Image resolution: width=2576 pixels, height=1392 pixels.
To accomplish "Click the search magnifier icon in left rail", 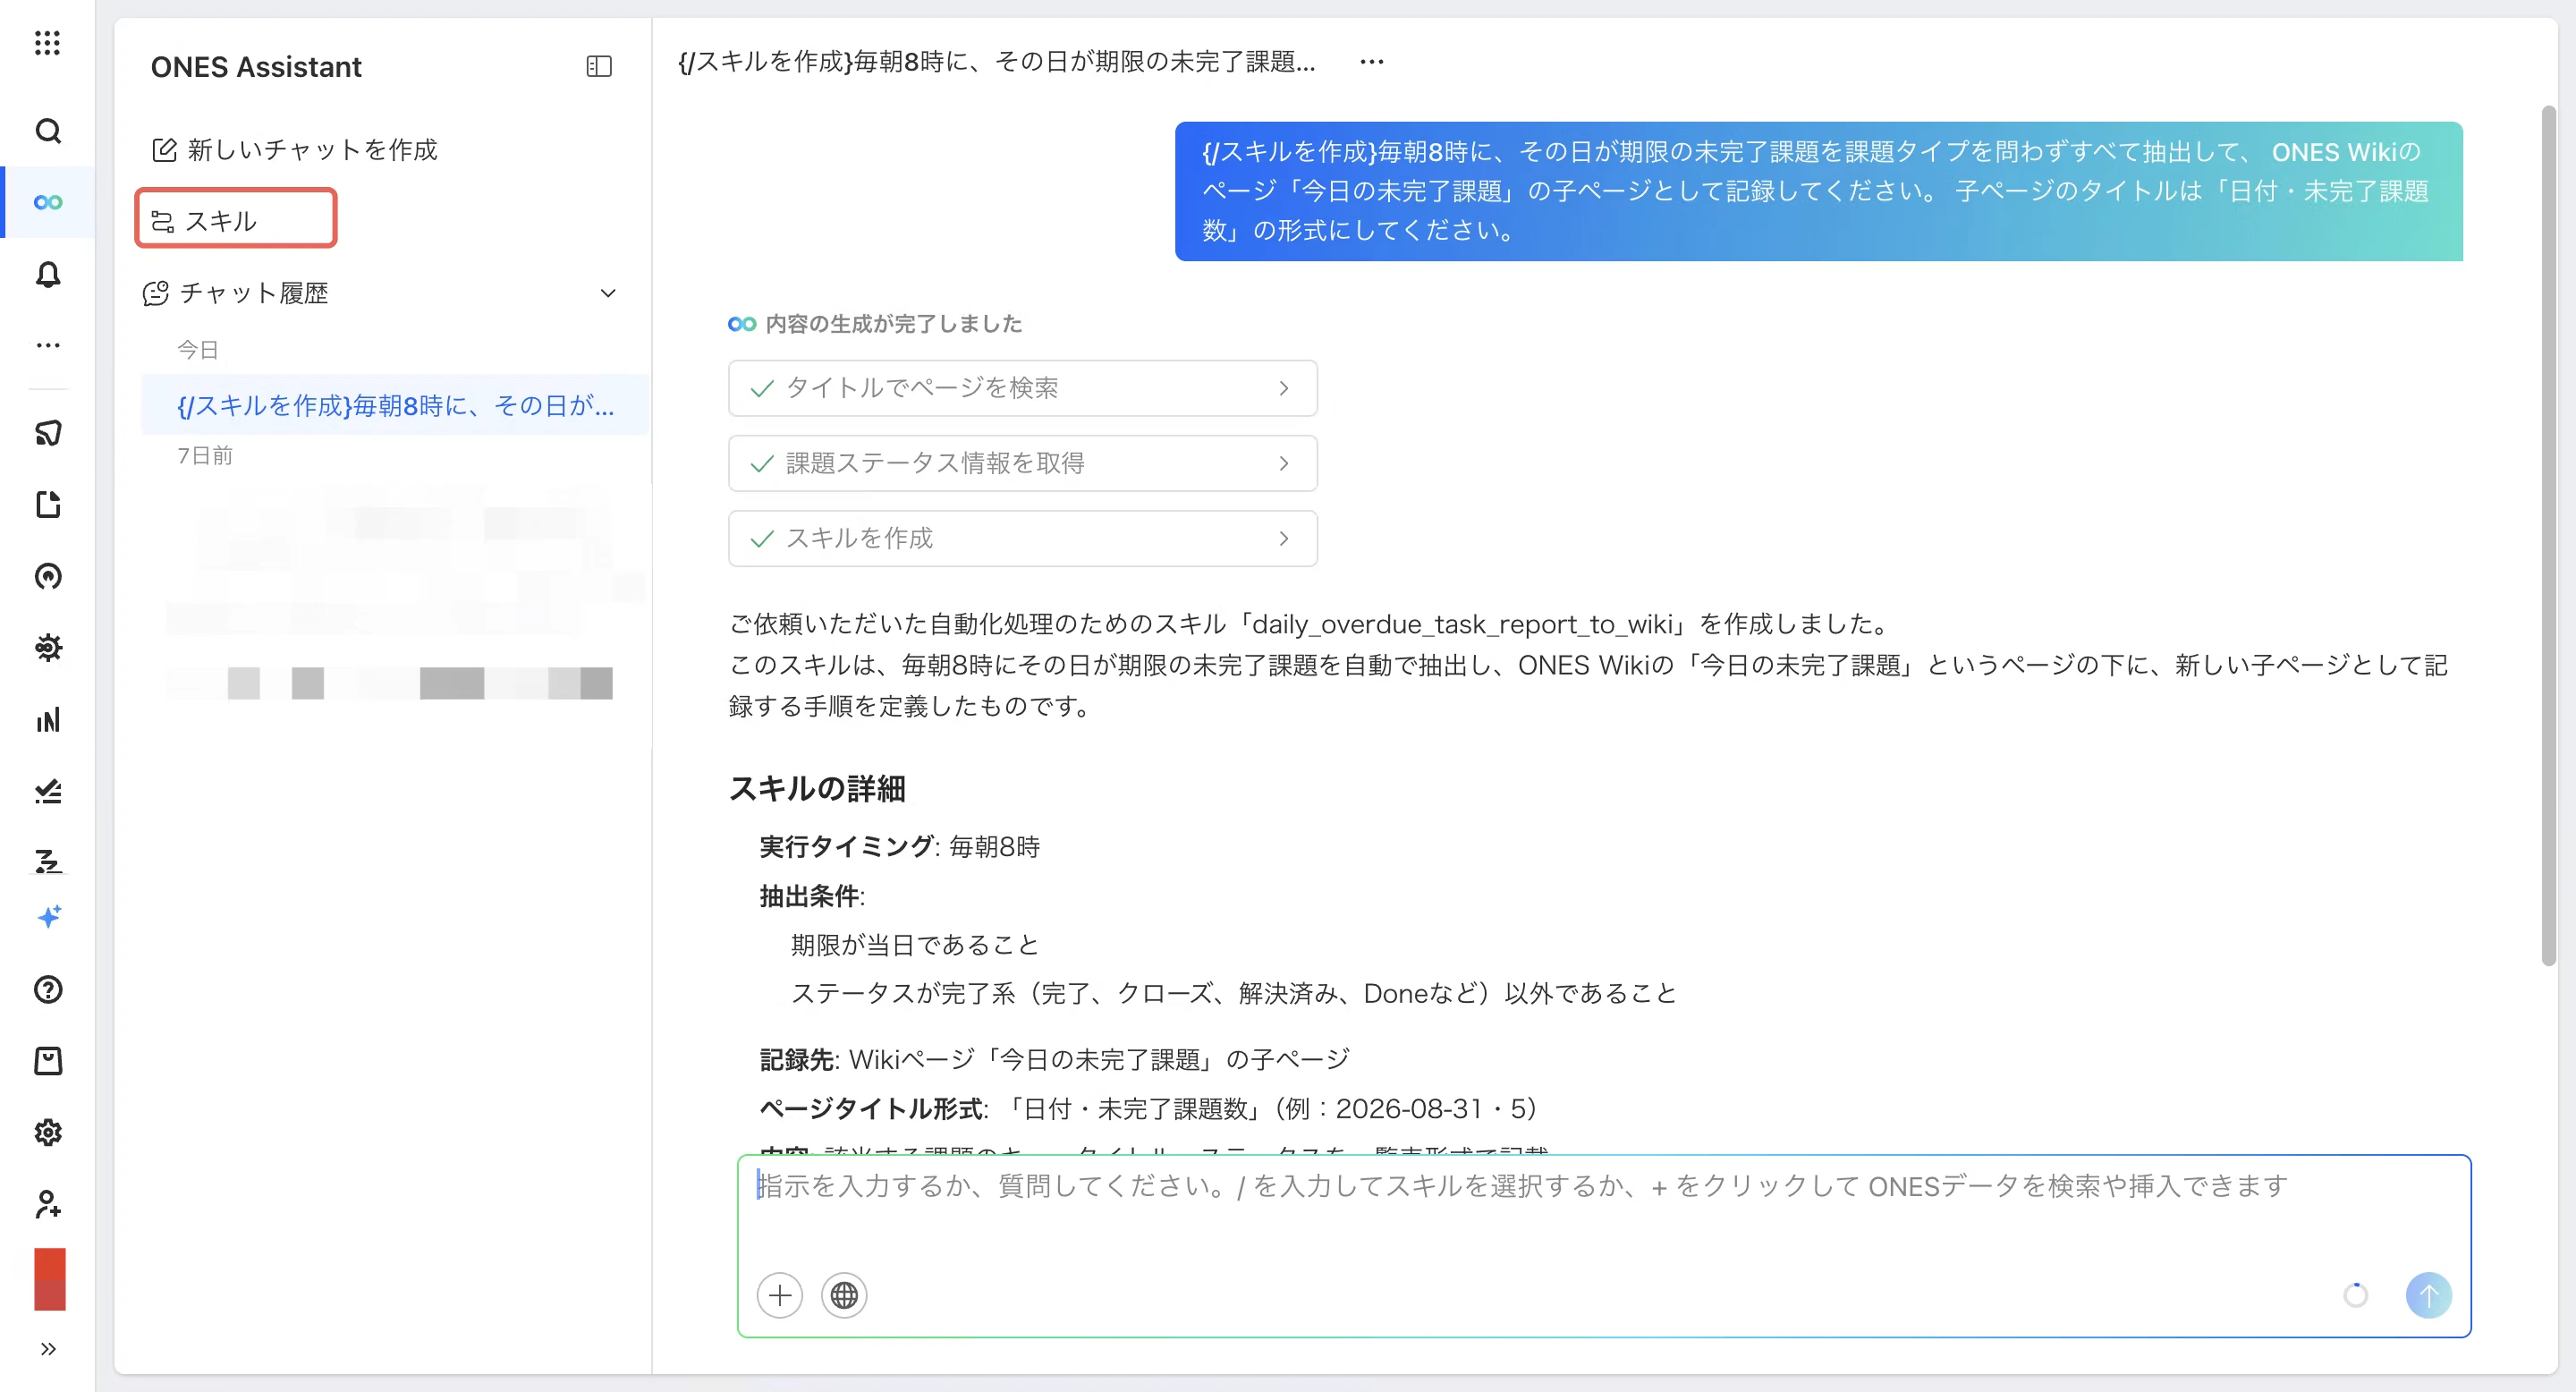I will click(x=48, y=131).
